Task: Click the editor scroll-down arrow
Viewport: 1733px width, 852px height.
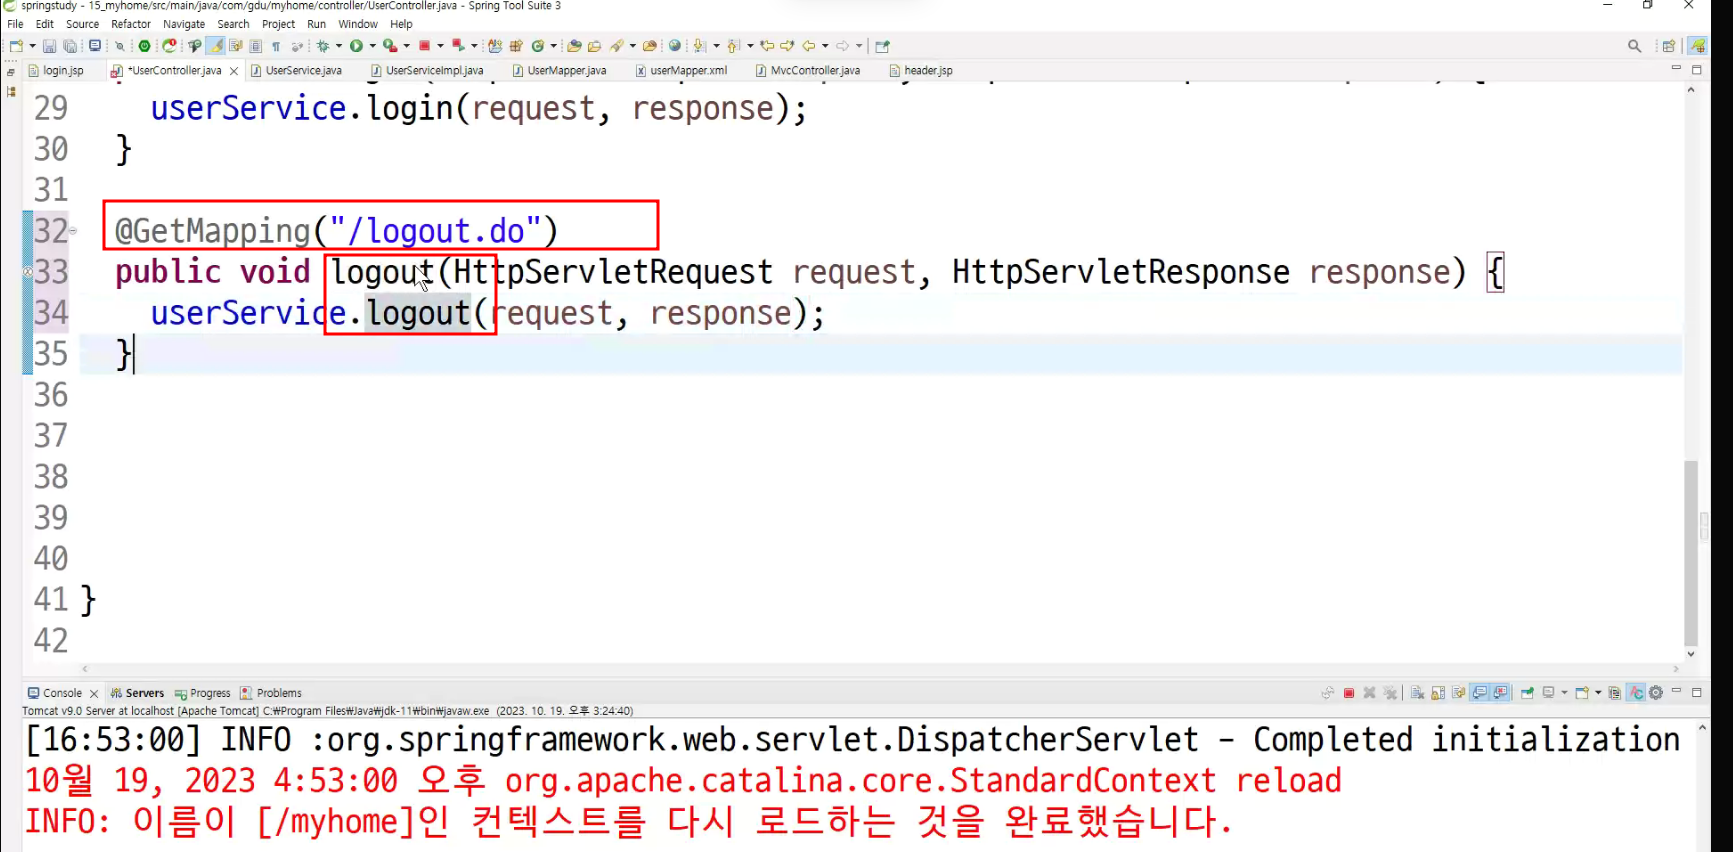Action: (x=1691, y=655)
